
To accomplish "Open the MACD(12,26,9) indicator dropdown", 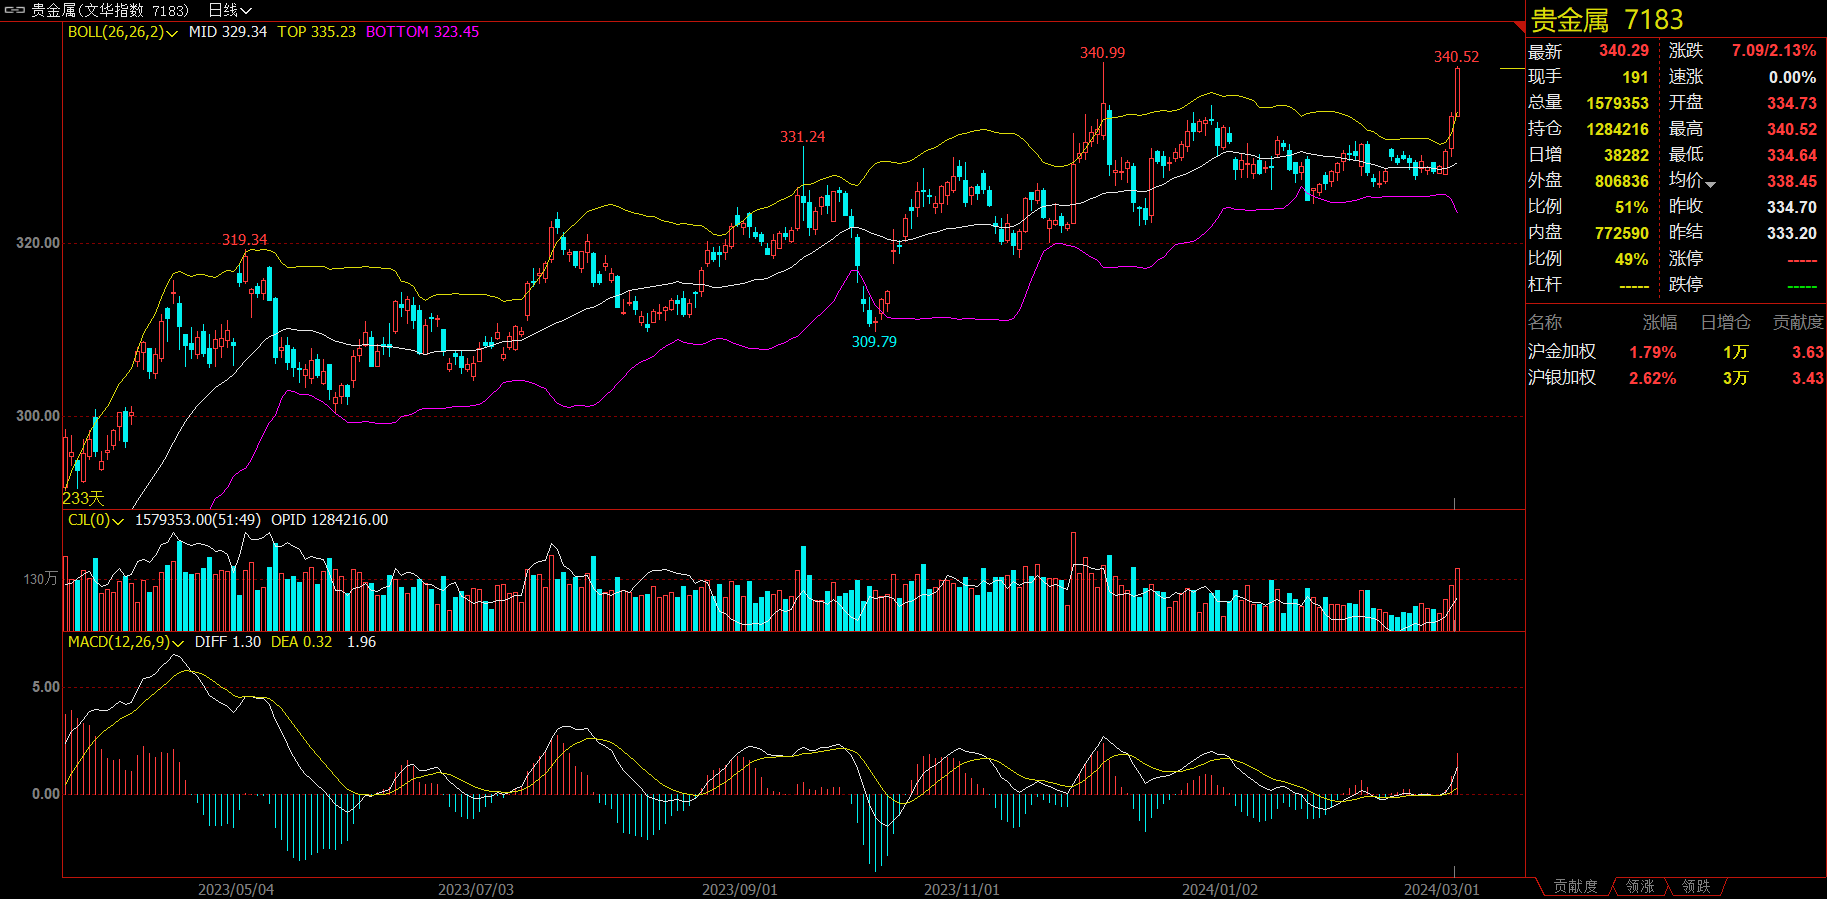I will pos(178,643).
